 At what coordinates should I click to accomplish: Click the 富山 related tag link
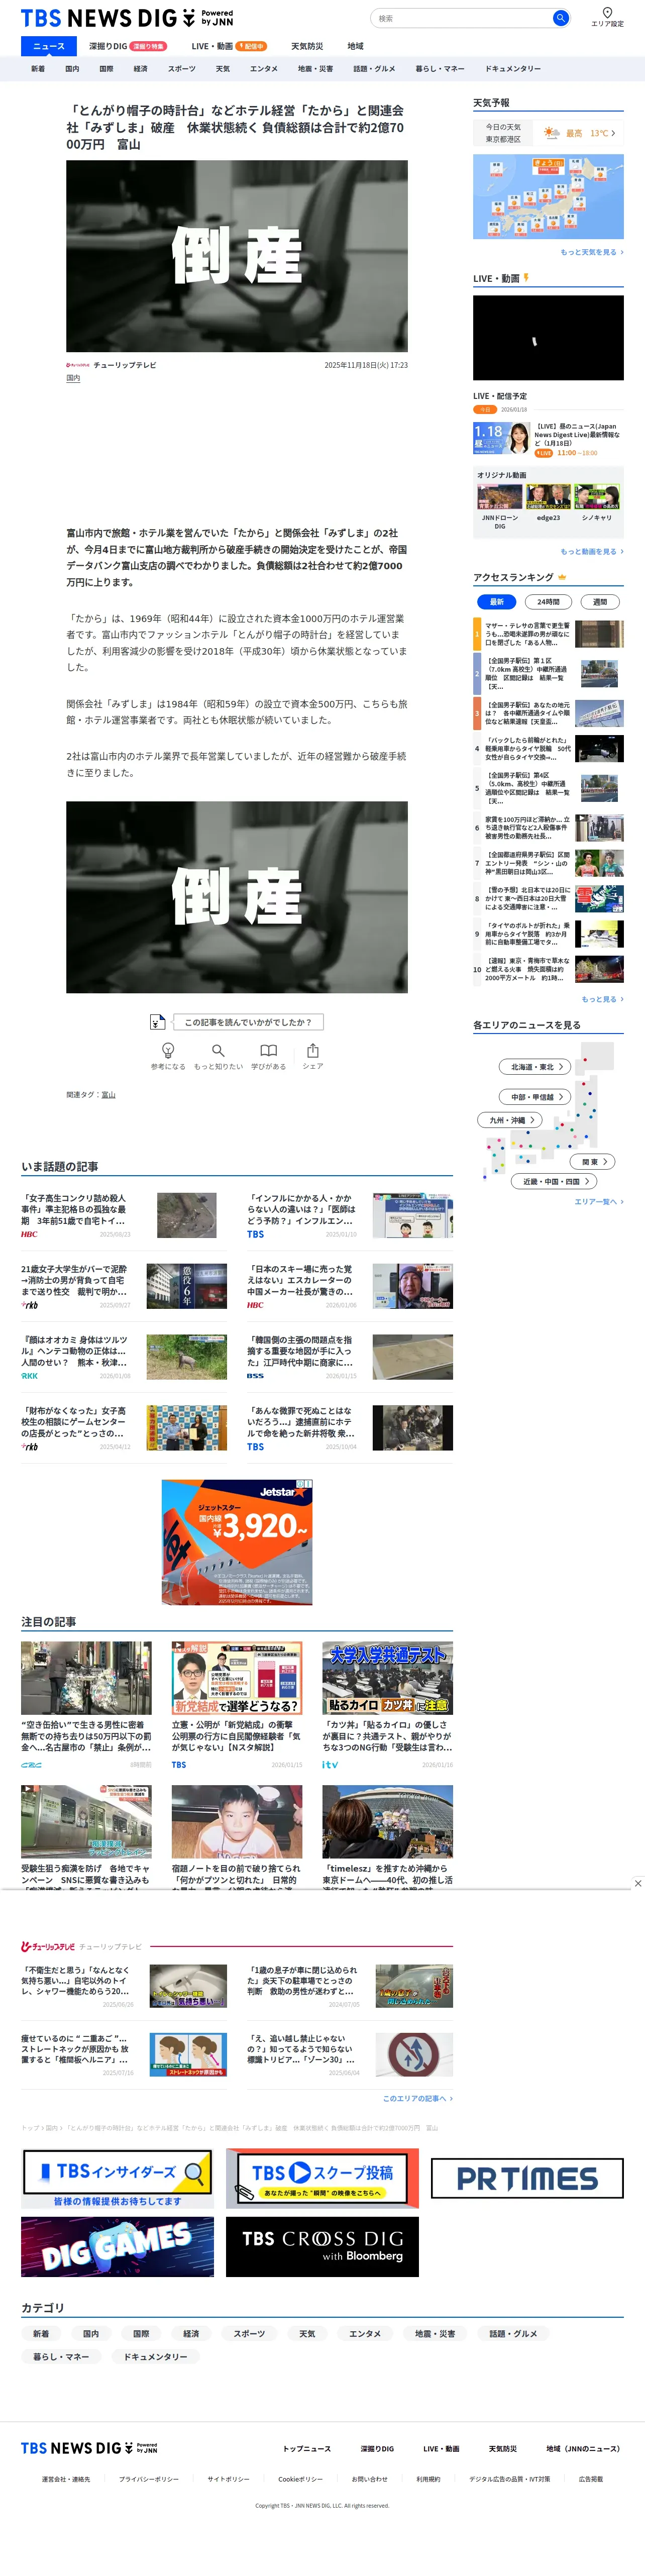point(108,1095)
